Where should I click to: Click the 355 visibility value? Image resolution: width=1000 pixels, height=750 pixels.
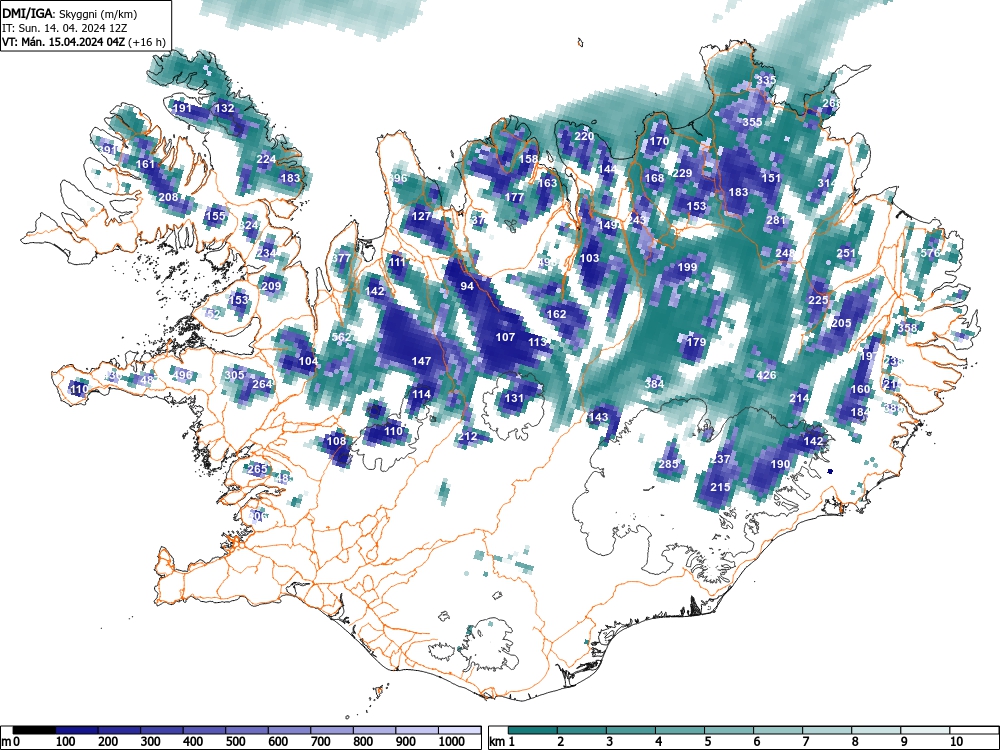[x=753, y=122]
